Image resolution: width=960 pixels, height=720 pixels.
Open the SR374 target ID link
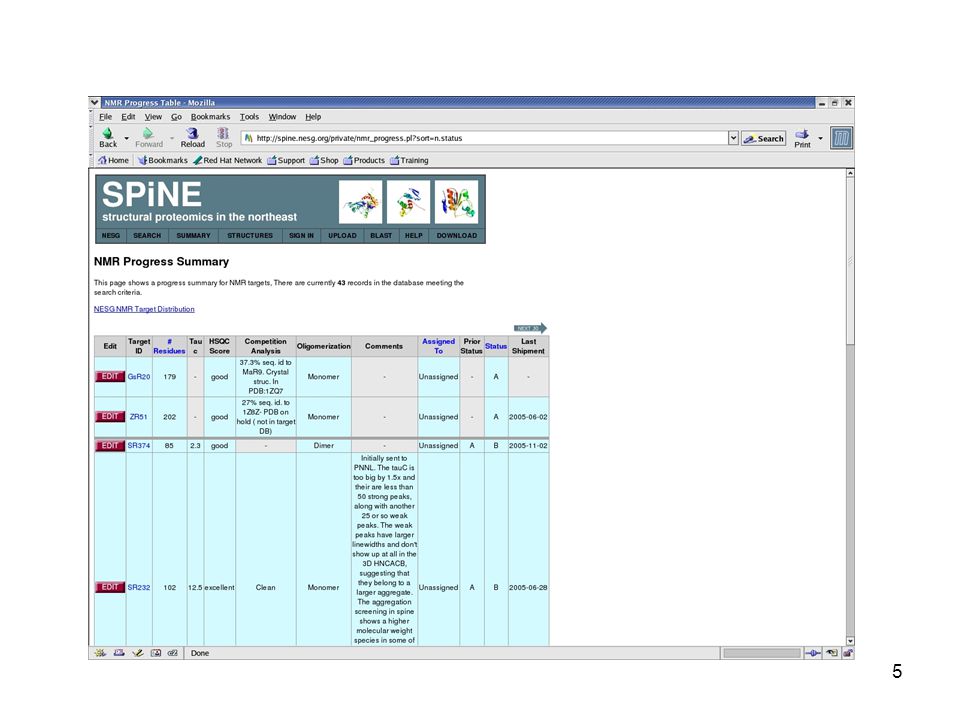click(139, 446)
